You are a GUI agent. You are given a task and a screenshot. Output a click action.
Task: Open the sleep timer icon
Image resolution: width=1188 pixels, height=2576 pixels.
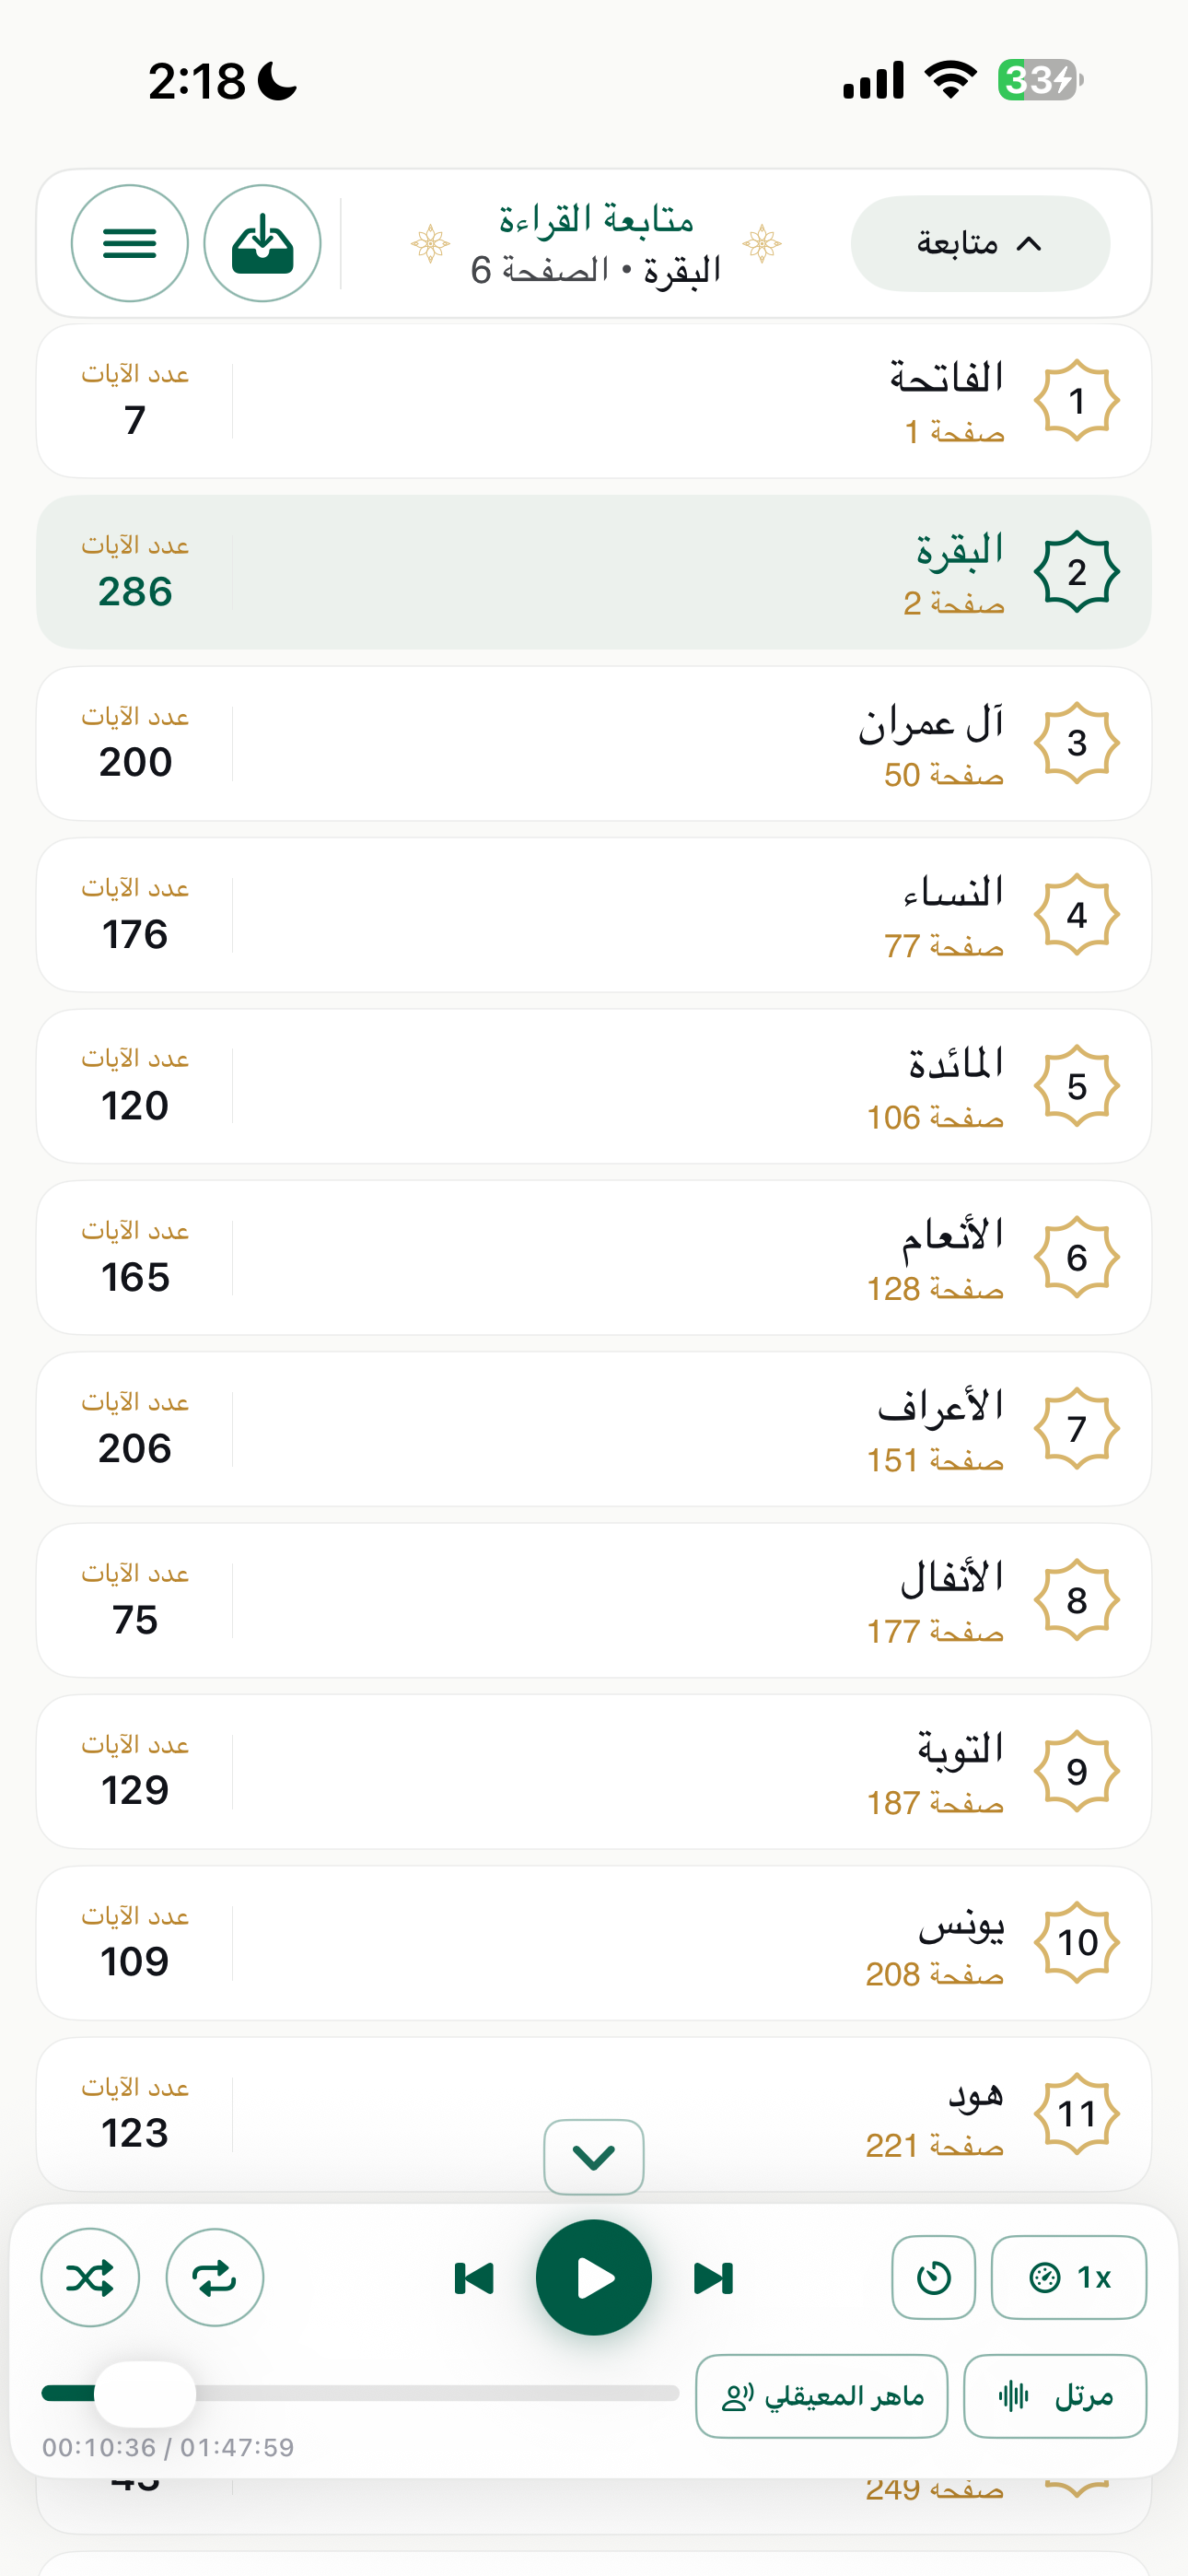pyautogui.click(x=933, y=2277)
